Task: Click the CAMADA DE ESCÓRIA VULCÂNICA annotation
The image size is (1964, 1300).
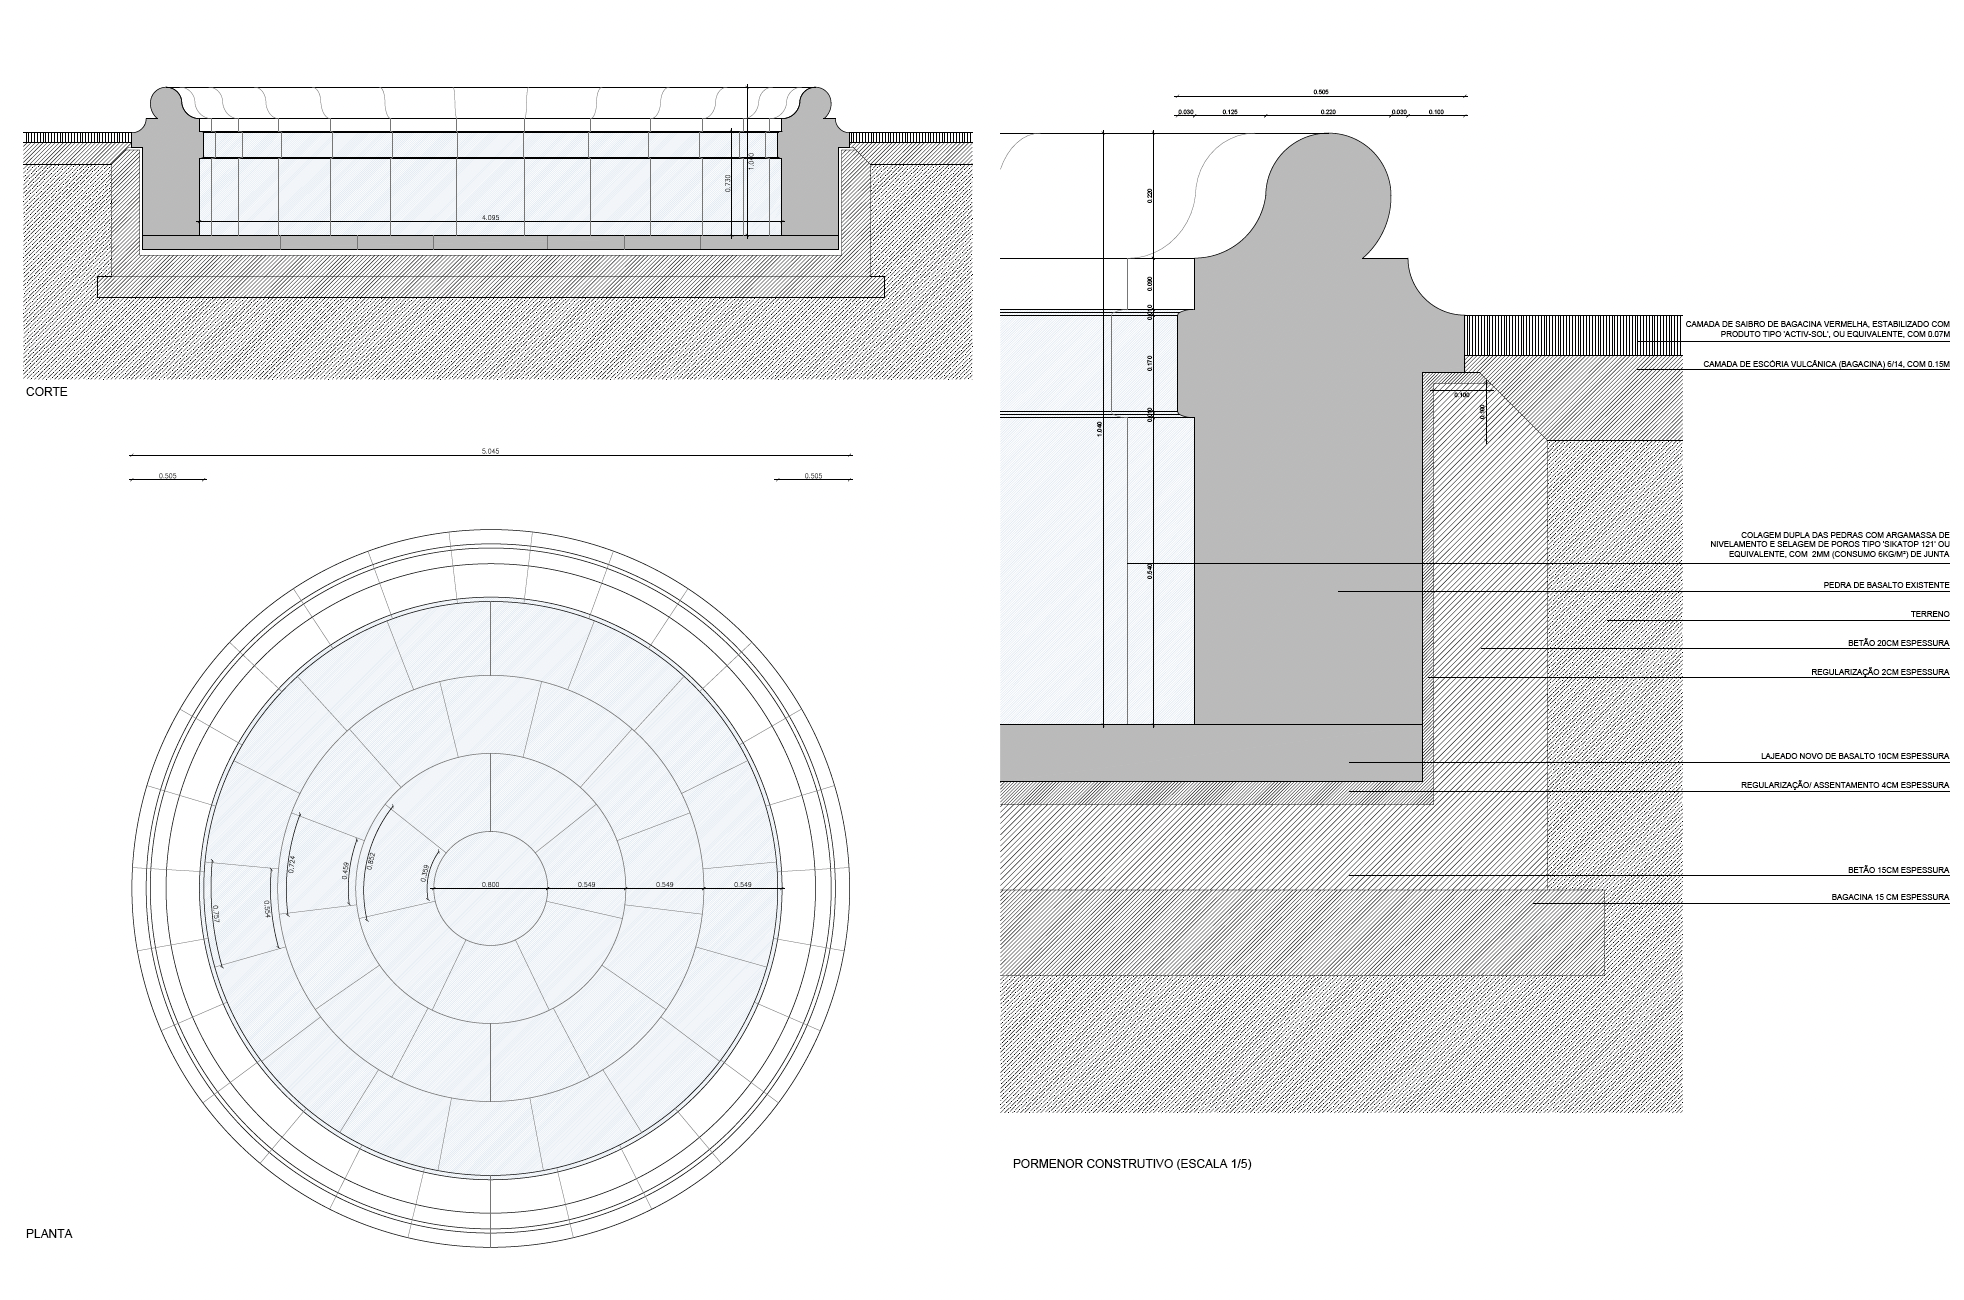Action: point(1826,364)
